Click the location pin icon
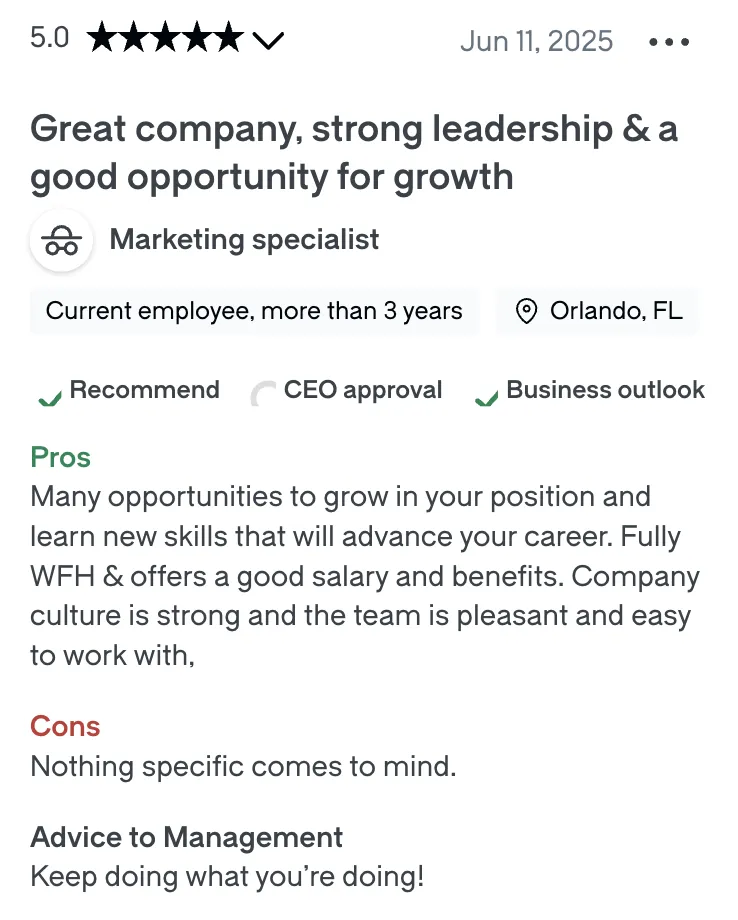The image size is (738, 920). [x=526, y=311]
